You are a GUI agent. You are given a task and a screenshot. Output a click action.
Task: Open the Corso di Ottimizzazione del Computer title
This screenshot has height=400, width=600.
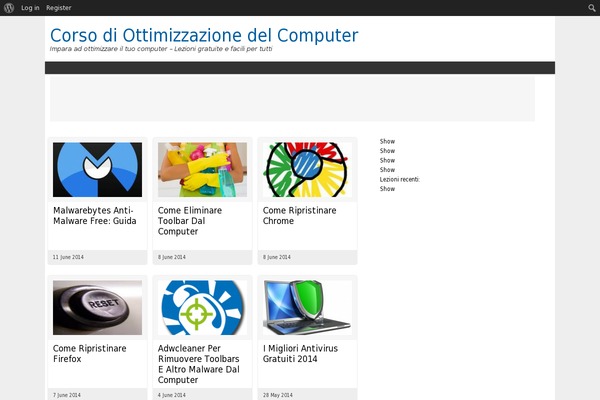click(204, 35)
